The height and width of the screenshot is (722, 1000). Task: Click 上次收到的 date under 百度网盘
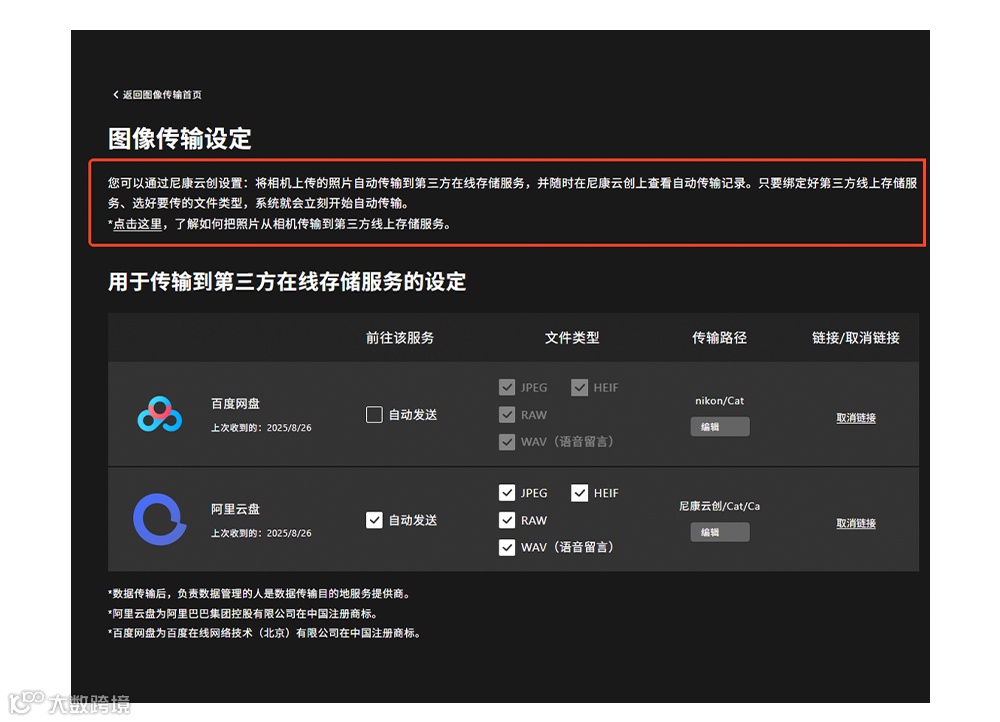point(261,427)
